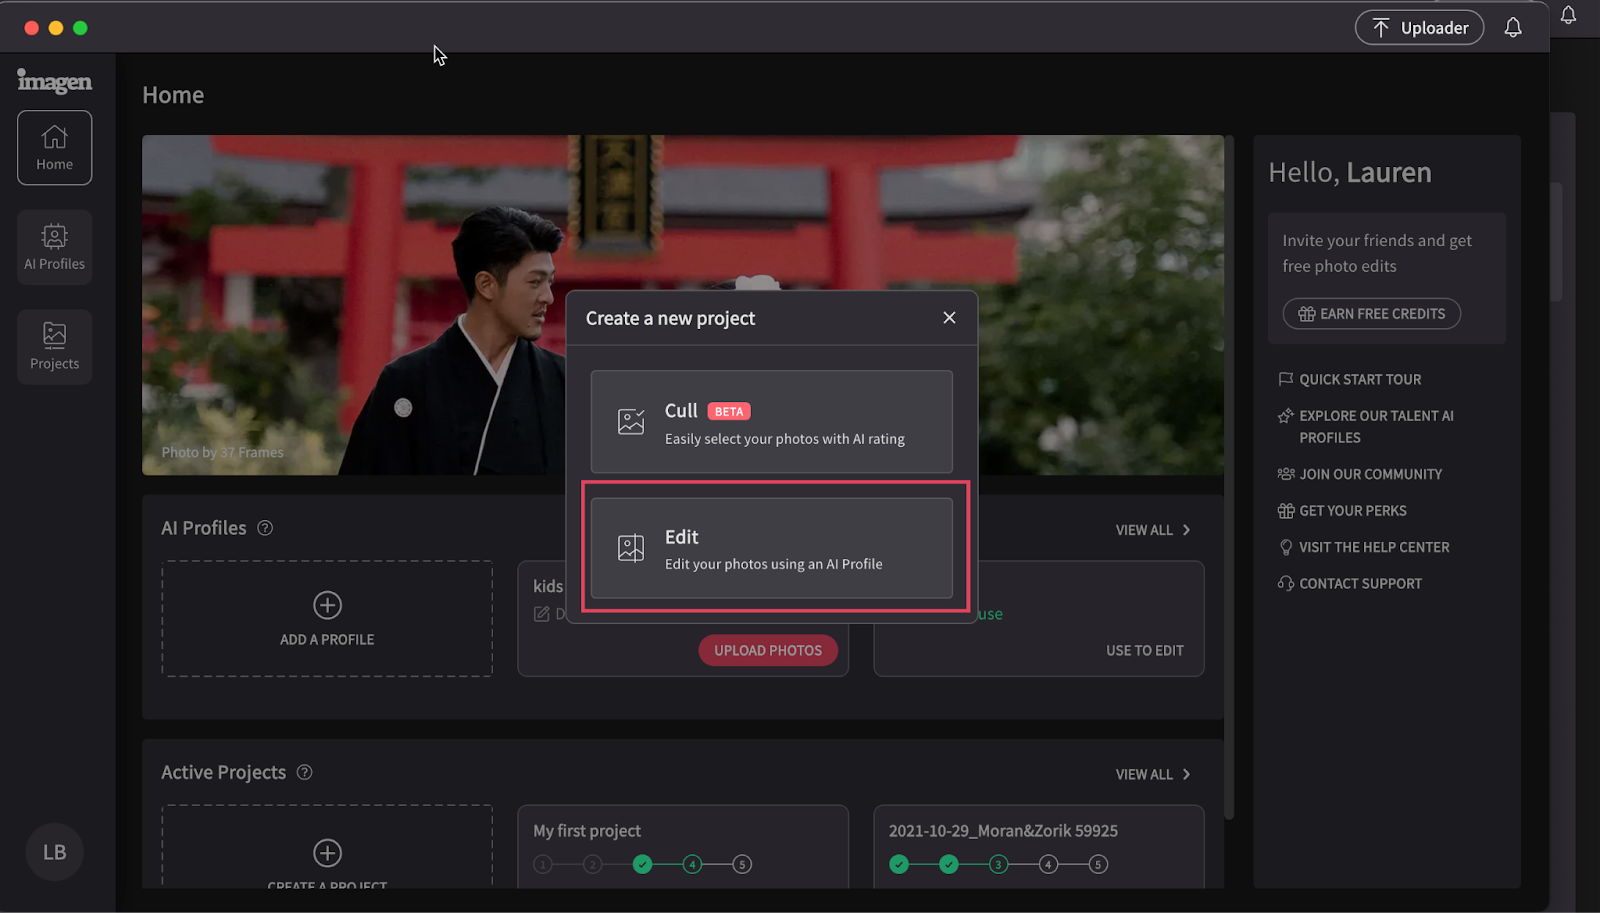Image resolution: width=1600 pixels, height=913 pixels.
Task: Close the Create a new project dialog
Action: 949,318
